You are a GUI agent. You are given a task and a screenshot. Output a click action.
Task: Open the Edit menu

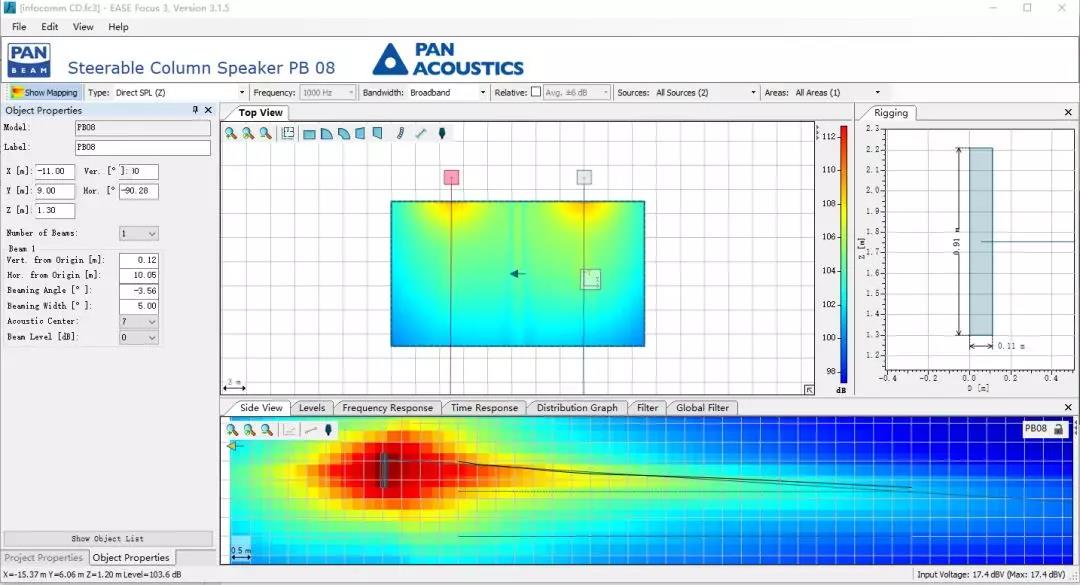[x=50, y=27]
